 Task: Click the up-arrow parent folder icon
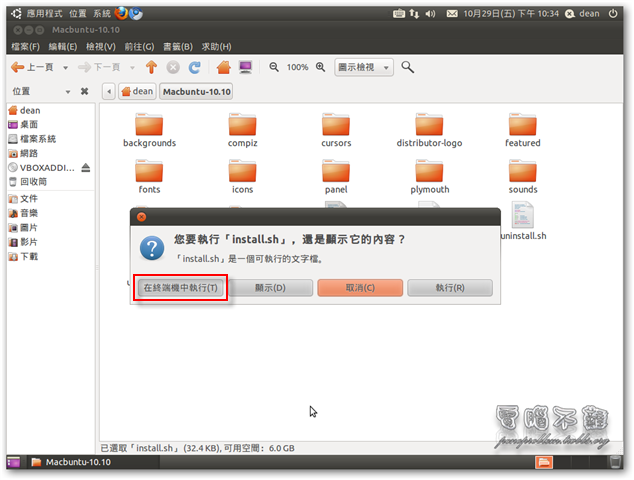click(x=152, y=67)
